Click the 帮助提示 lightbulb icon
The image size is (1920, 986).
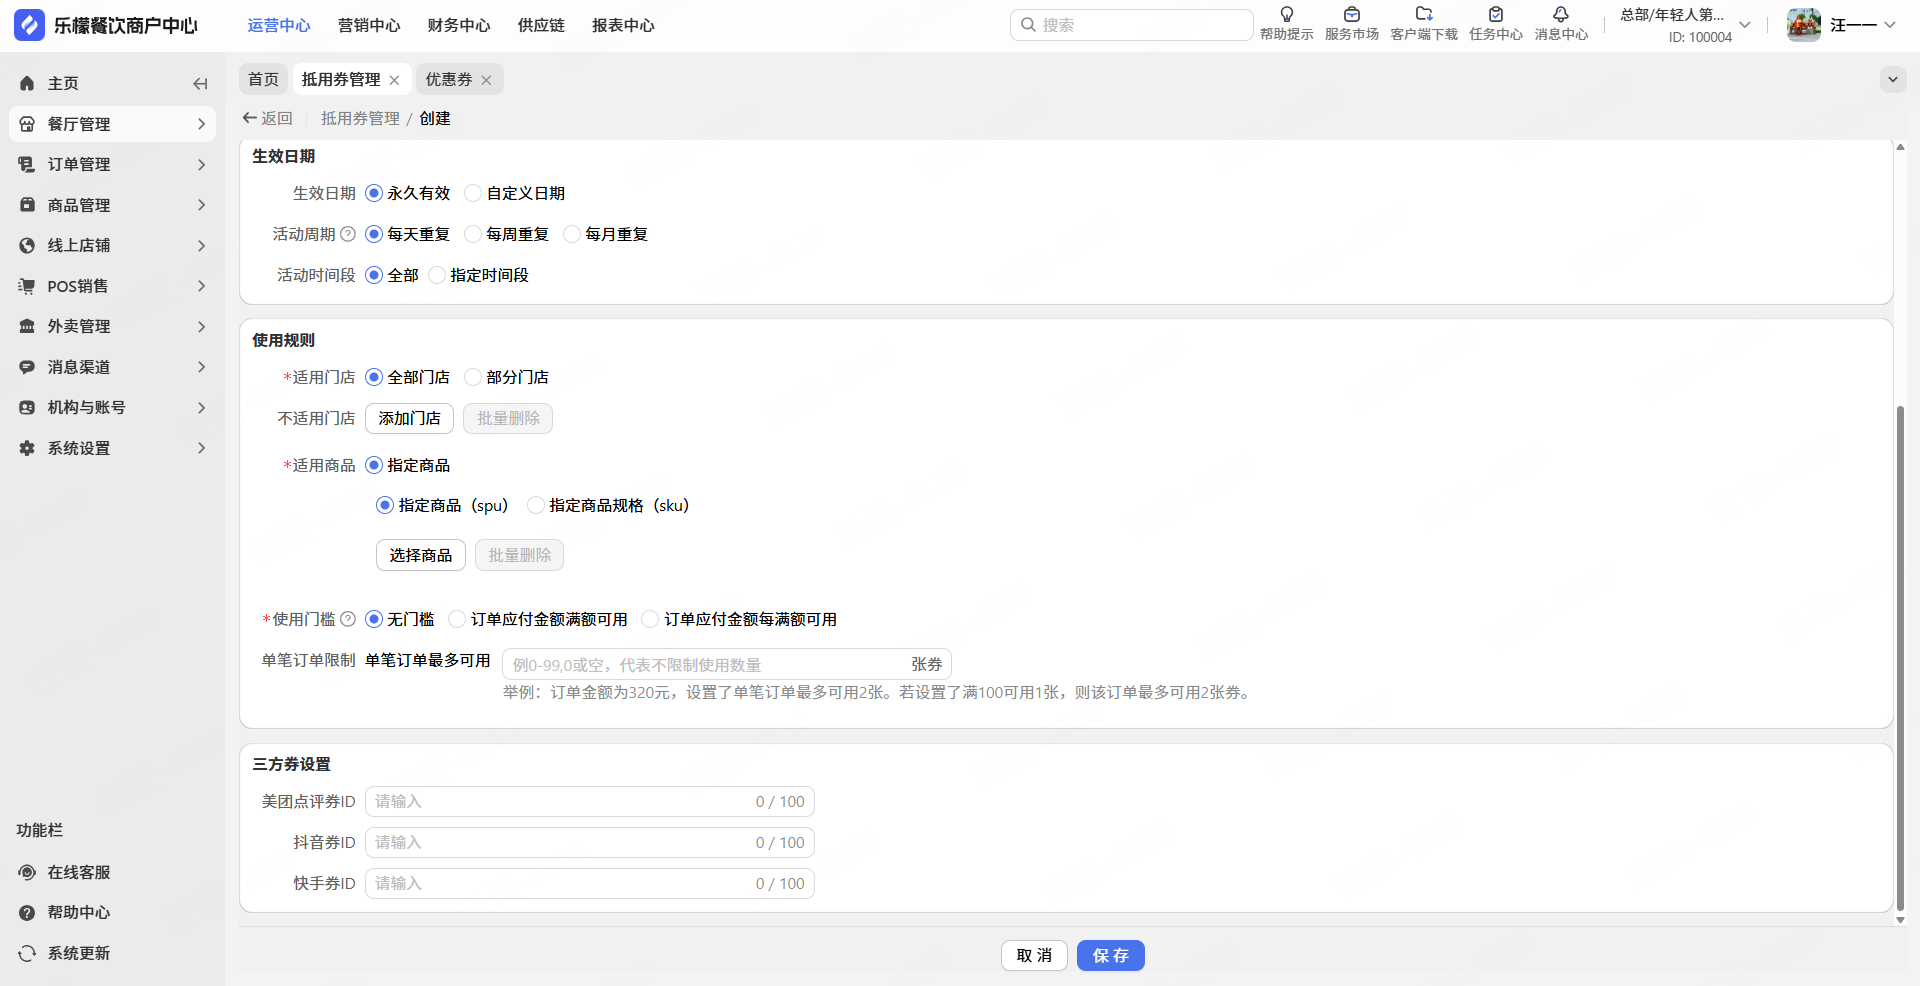pyautogui.click(x=1286, y=15)
